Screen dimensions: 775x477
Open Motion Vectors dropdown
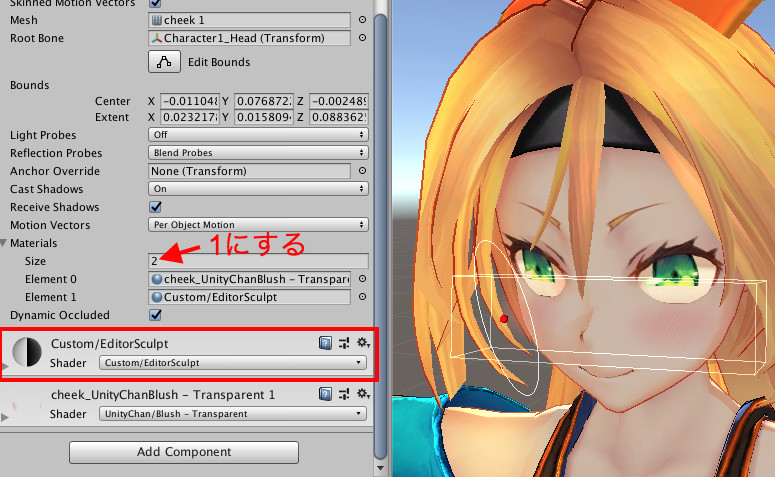click(x=258, y=224)
